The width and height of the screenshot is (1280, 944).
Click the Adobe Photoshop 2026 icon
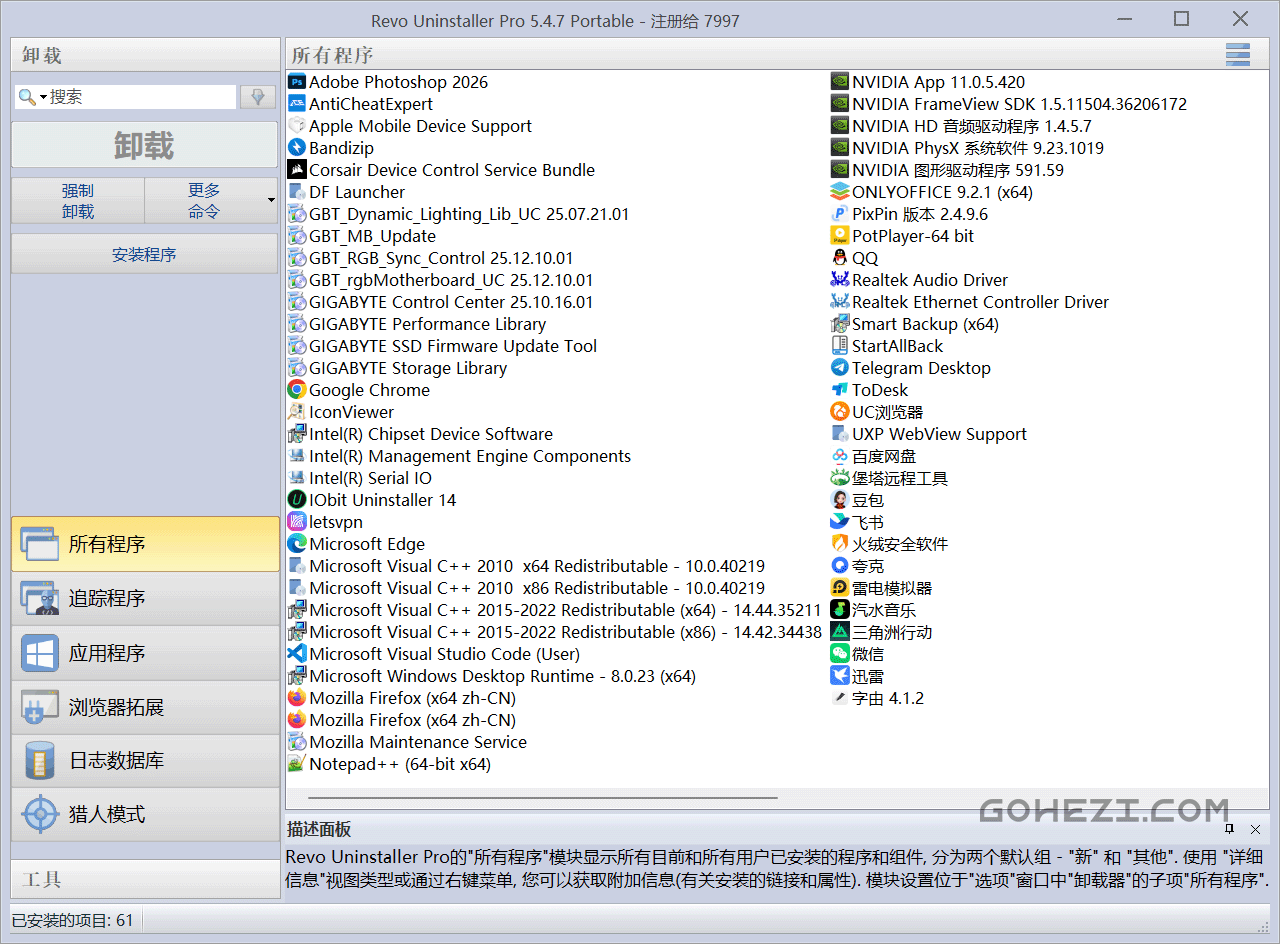point(297,82)
